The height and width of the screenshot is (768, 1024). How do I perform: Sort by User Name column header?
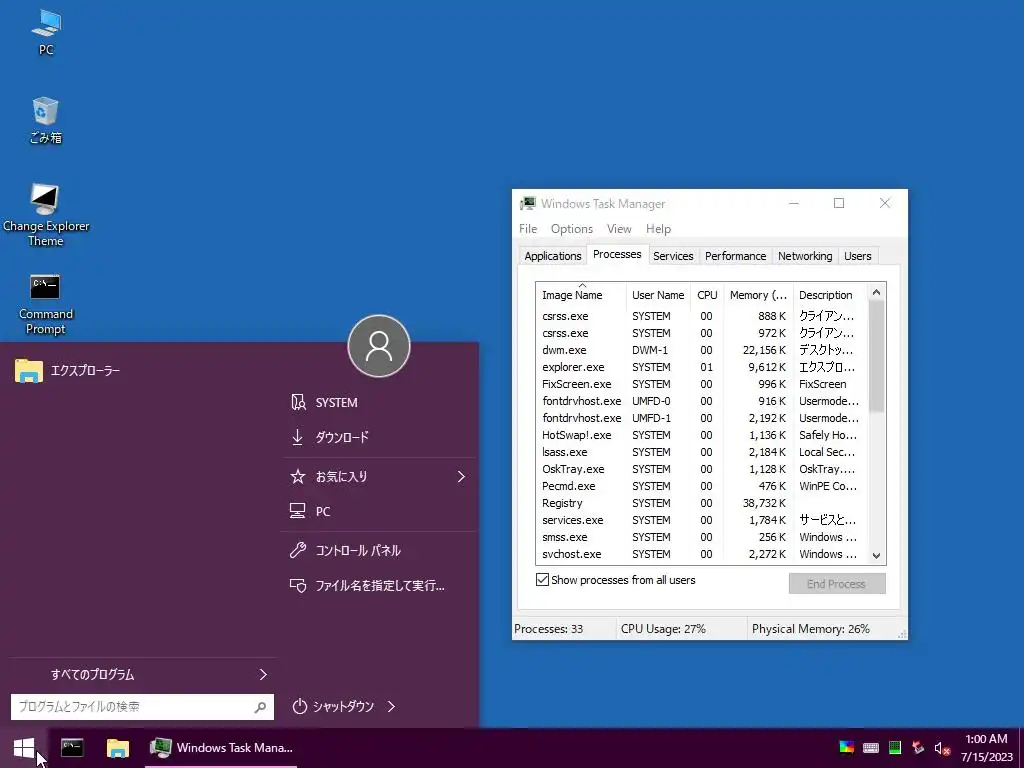pos(658,295)
